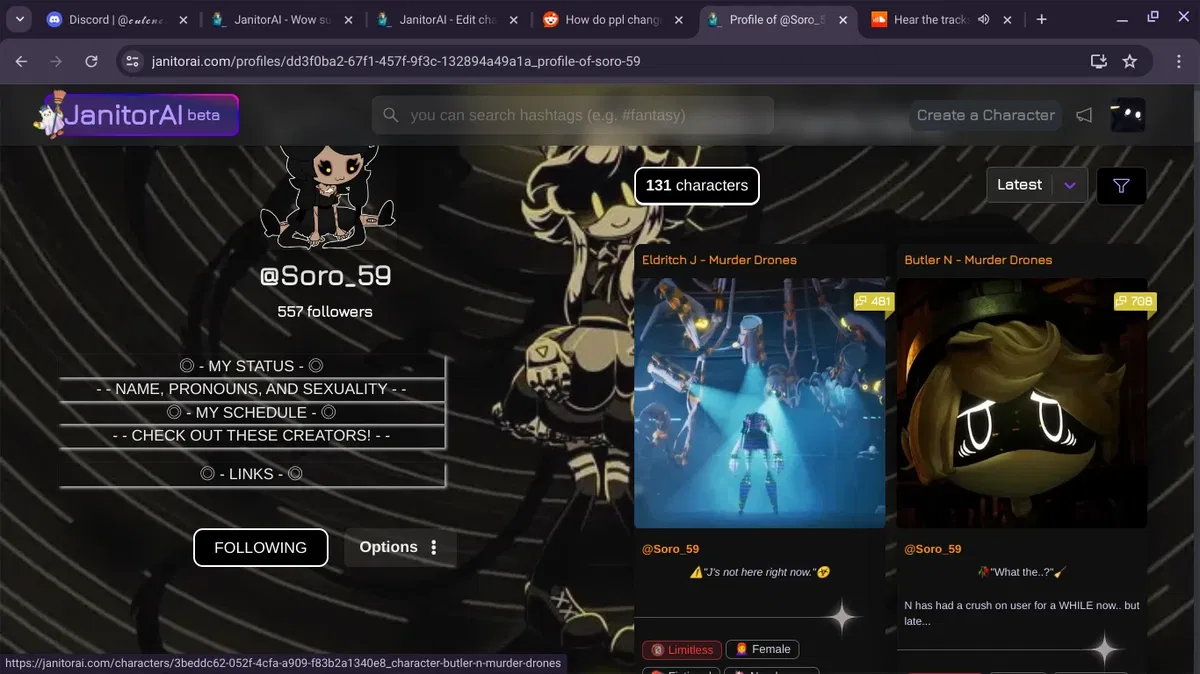Reload the page with the refresh icon
The width and height of the screenshot is (1200, 674).
(91, 61)
